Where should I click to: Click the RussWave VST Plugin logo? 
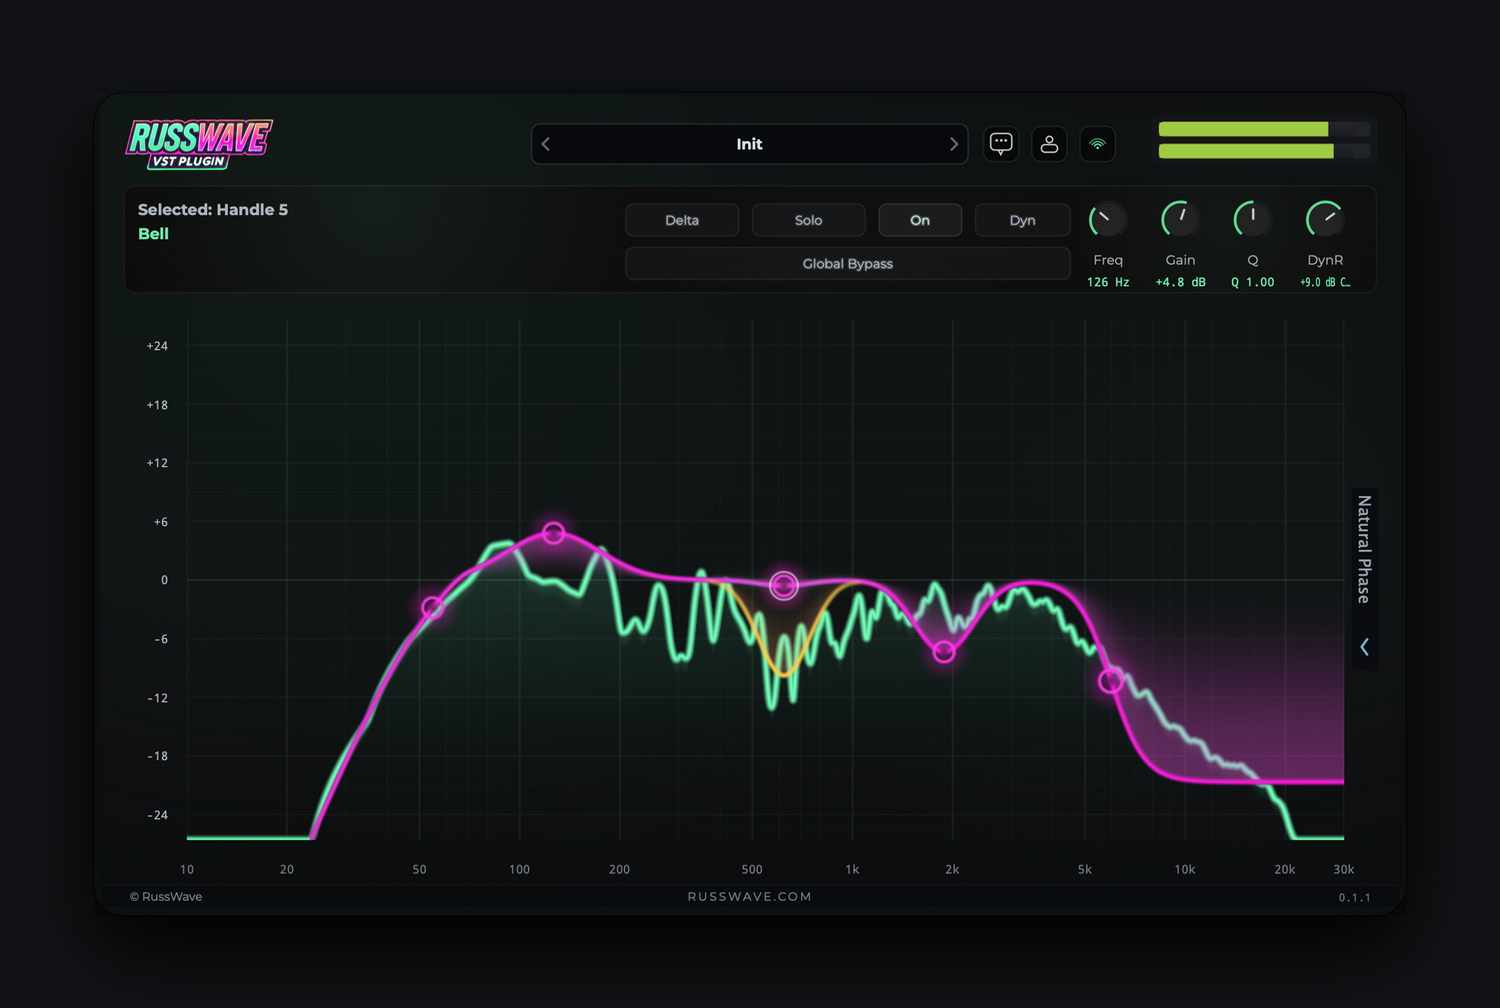click(x=199, y=144)
